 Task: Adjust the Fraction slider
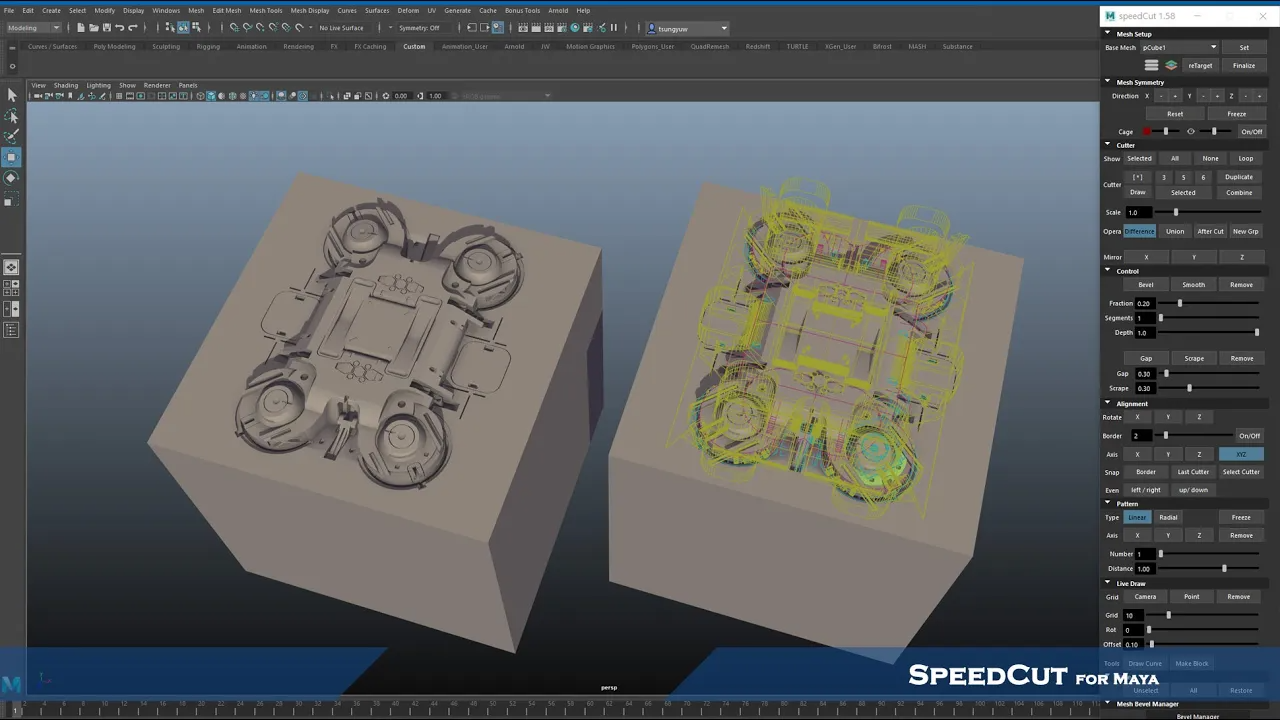[1207, 303]
